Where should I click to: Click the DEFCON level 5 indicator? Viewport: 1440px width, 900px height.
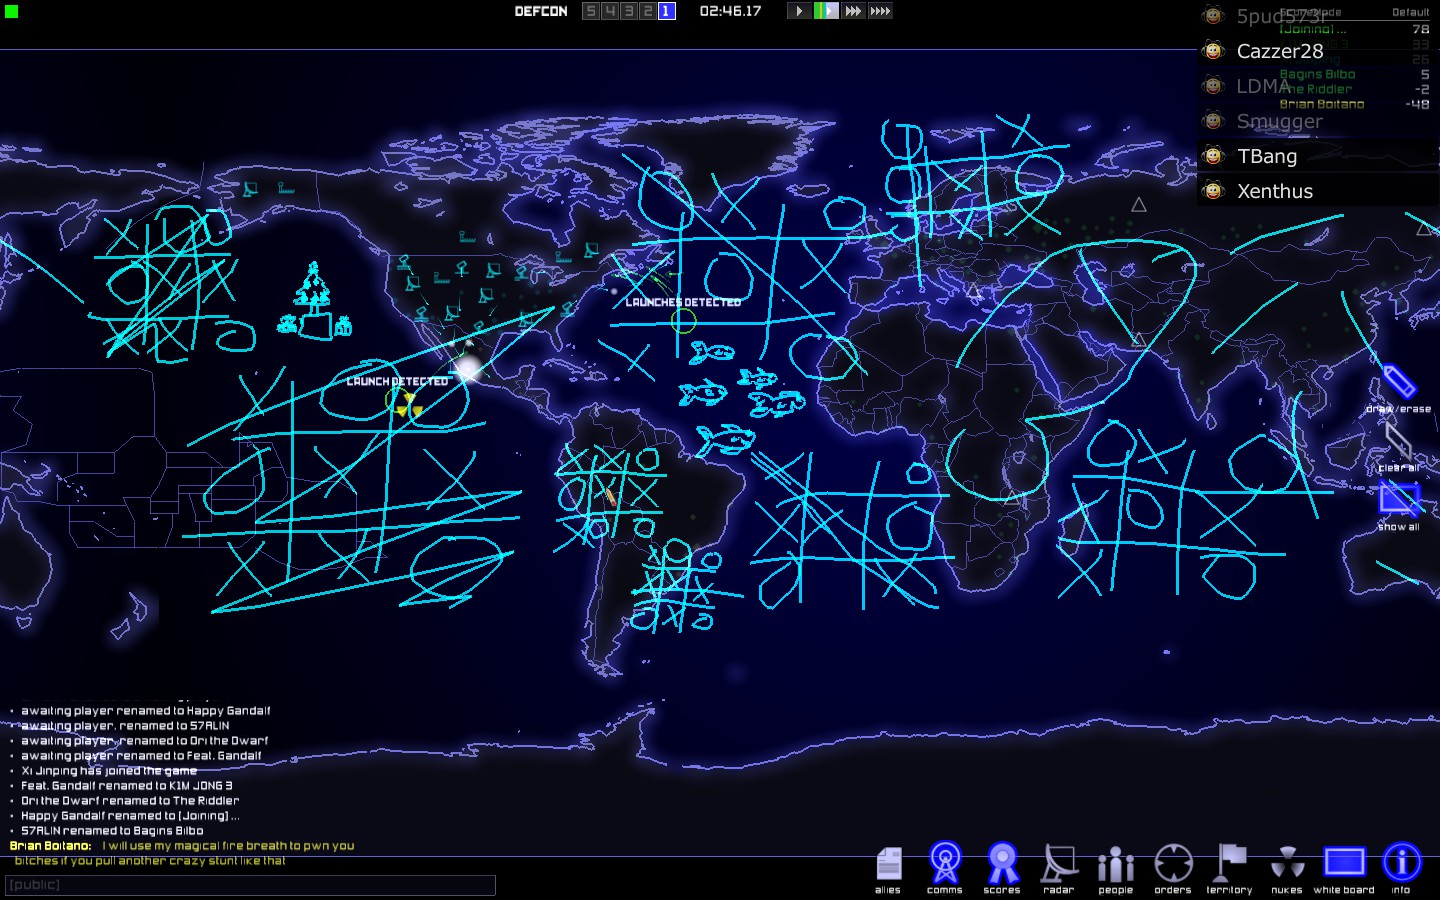(x=591, y=11)
